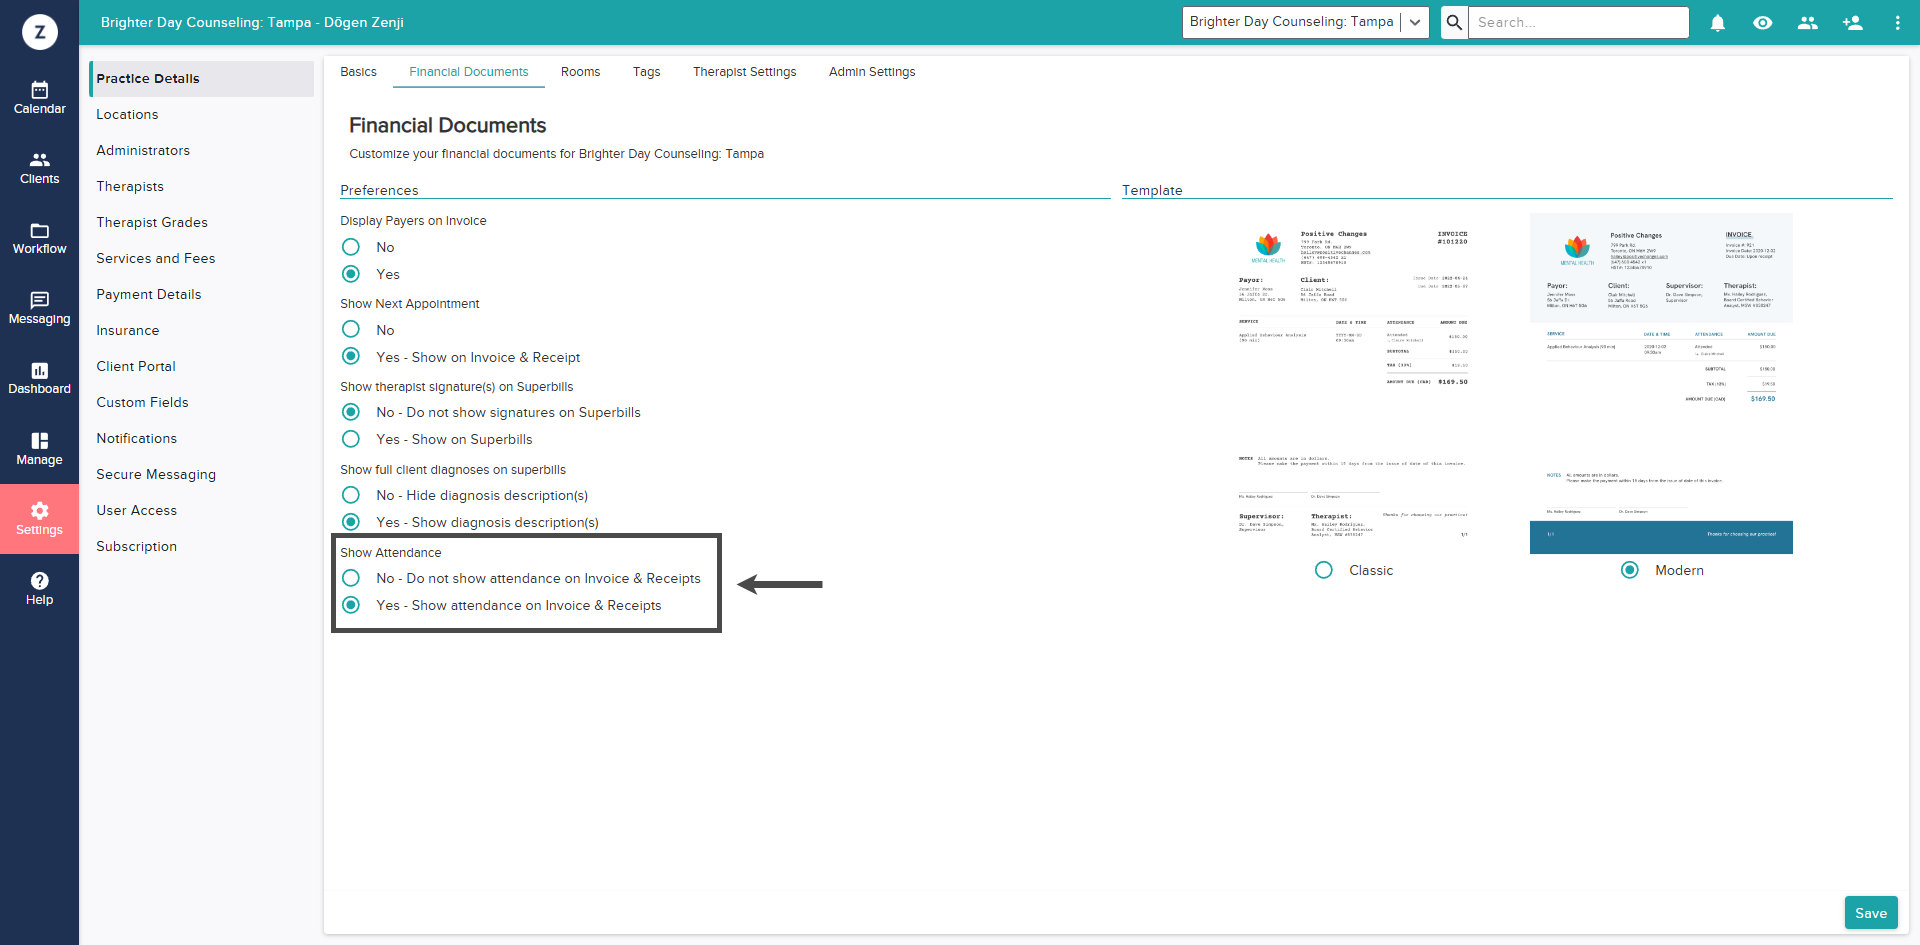Select No - Do not show attendance
Viewport: 1920px width, 945px height.
[351, 578]
